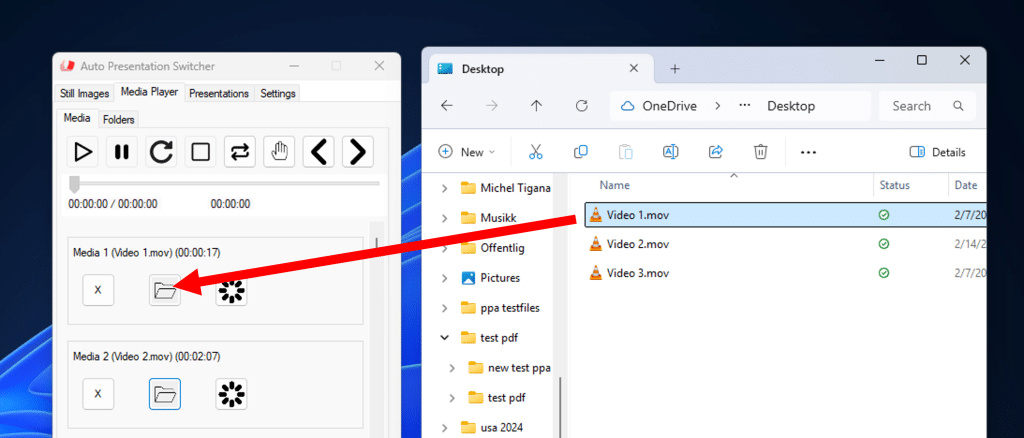
Task: Switch to the Still Images tab
Action: pyautogui.click(x=84, y=93)
